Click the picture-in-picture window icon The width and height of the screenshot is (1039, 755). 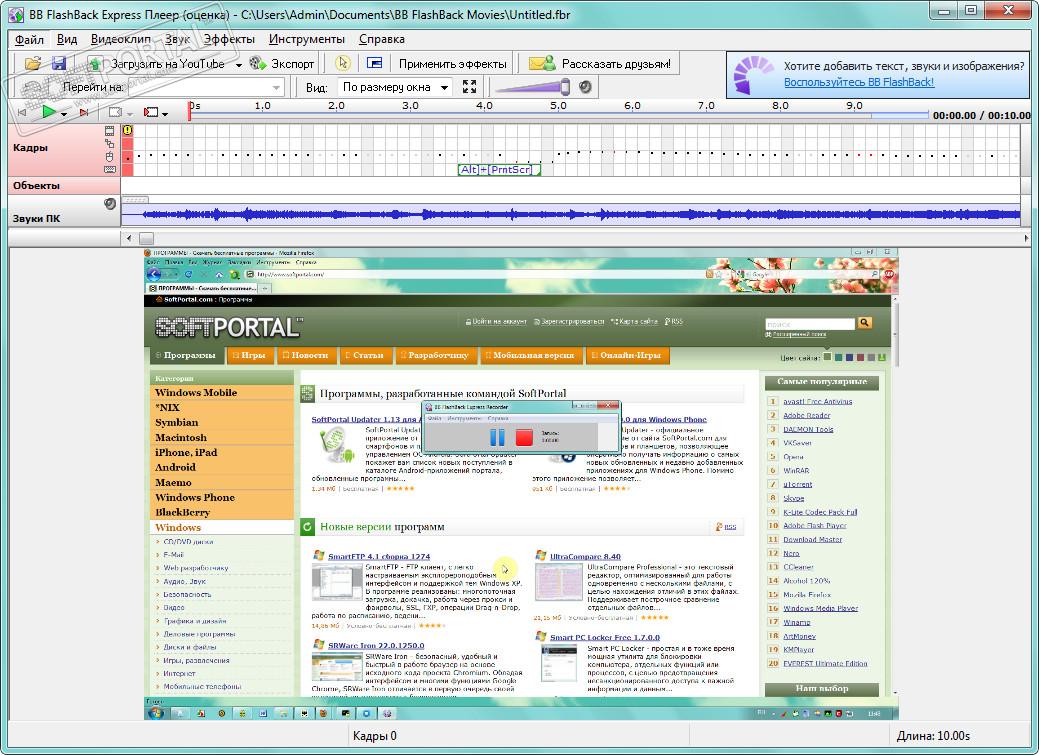tap(374, 64)
